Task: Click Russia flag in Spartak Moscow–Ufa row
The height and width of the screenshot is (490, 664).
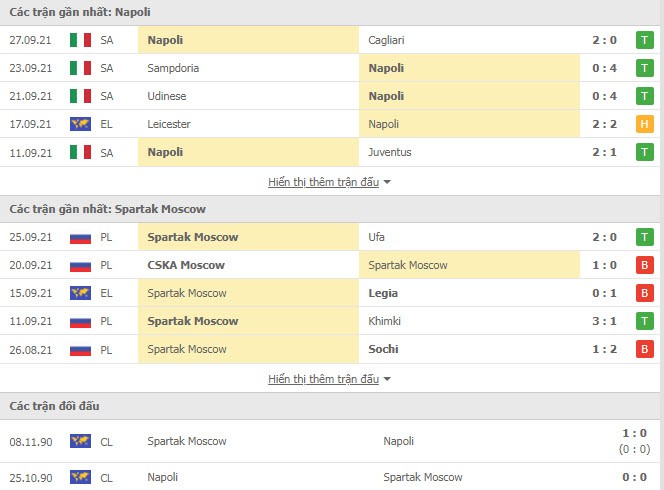Action: point(80,237)
